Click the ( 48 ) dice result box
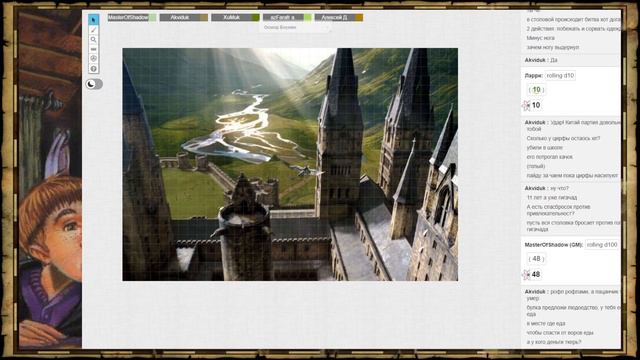This screenshot has width=640, height=360. (x=536, y=259)
